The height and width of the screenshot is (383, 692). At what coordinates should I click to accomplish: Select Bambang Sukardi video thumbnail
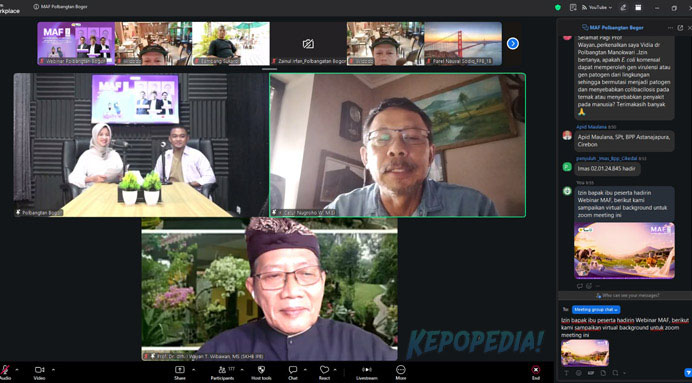coord(231,43)
